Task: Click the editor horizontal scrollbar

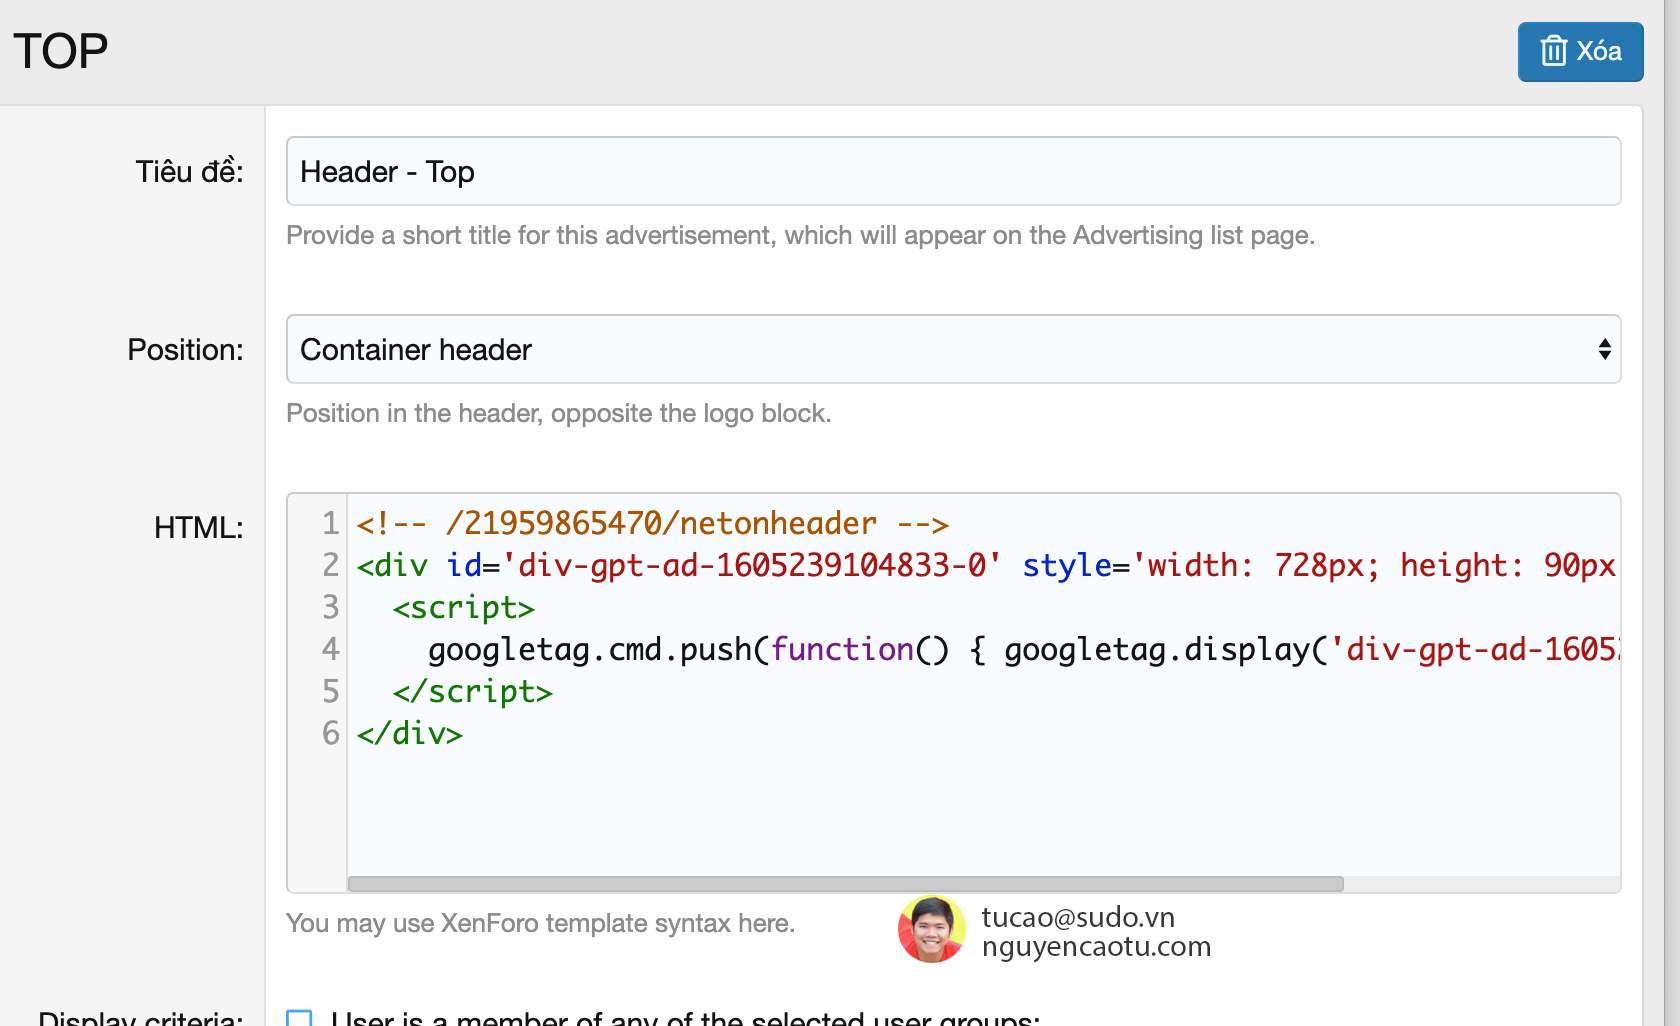Action: click(845, 883)
